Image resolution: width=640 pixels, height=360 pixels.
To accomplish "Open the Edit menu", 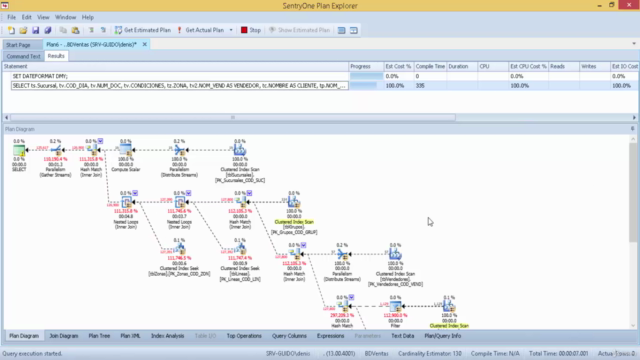I will (x=27, y=17).
